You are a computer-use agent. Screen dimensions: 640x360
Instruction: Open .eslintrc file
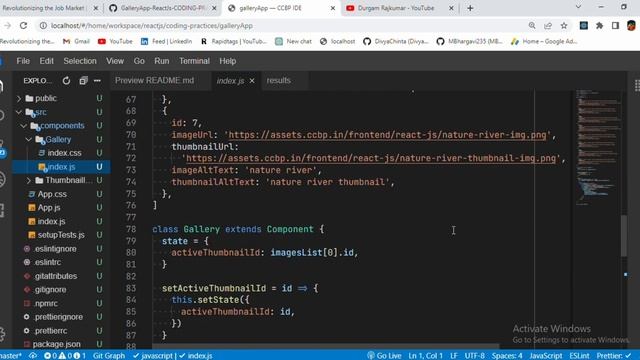(x=48, y=262)
